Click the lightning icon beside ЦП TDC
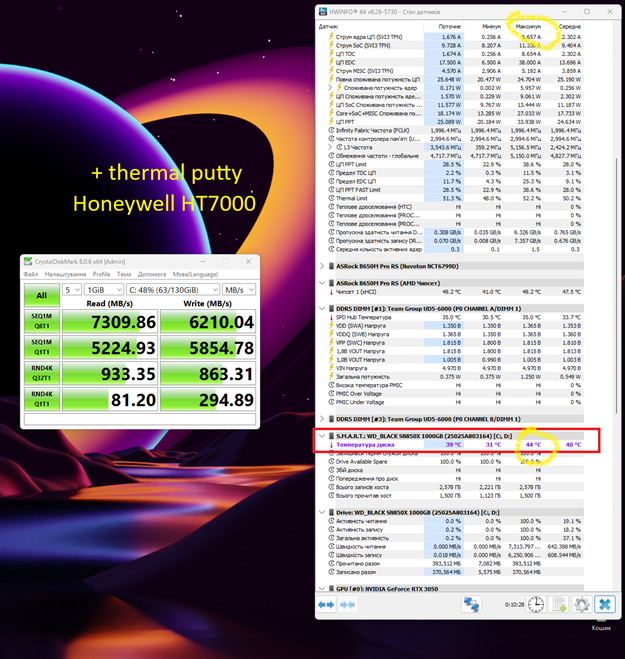The image size is (625, 659). (331, 54)
